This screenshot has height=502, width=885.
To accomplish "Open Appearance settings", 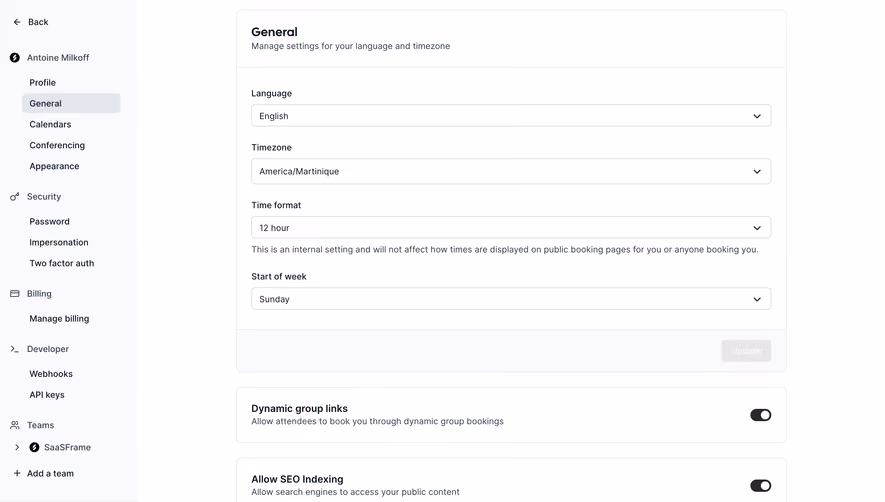I will [x=54, y=166].
